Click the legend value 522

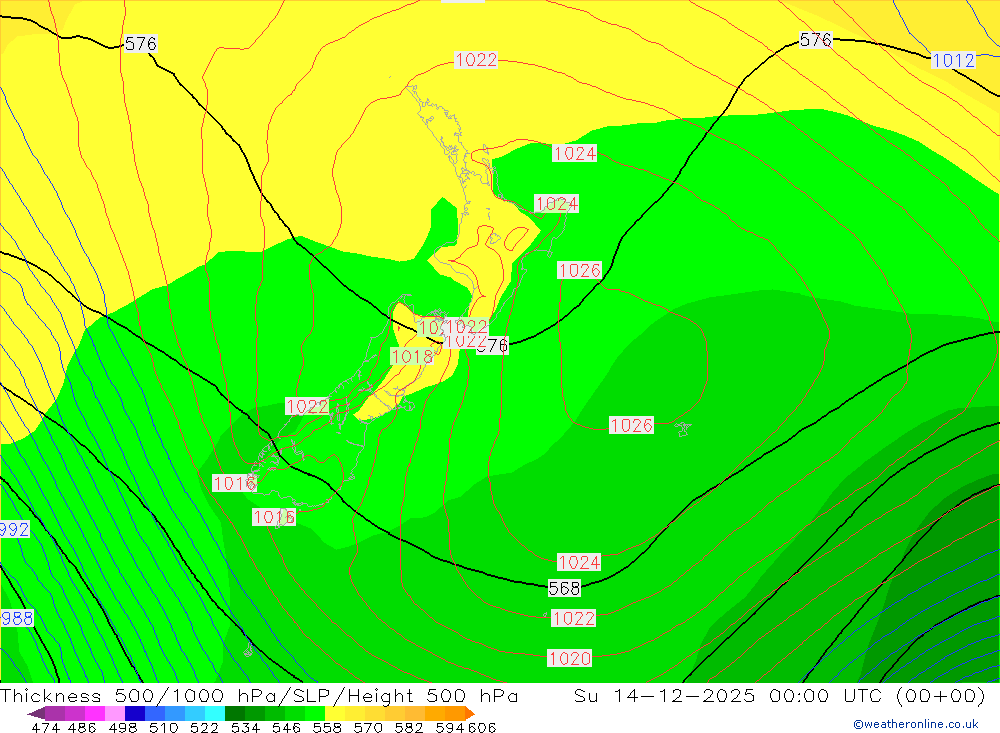click(205, 727)
